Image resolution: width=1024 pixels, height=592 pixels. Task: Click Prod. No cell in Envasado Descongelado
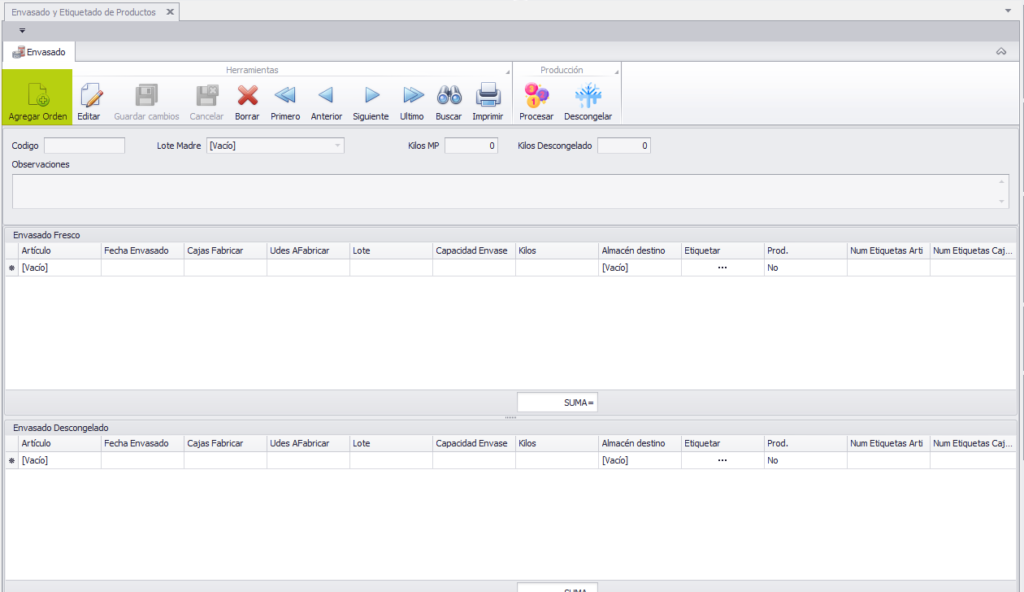[x=806, y=460]
